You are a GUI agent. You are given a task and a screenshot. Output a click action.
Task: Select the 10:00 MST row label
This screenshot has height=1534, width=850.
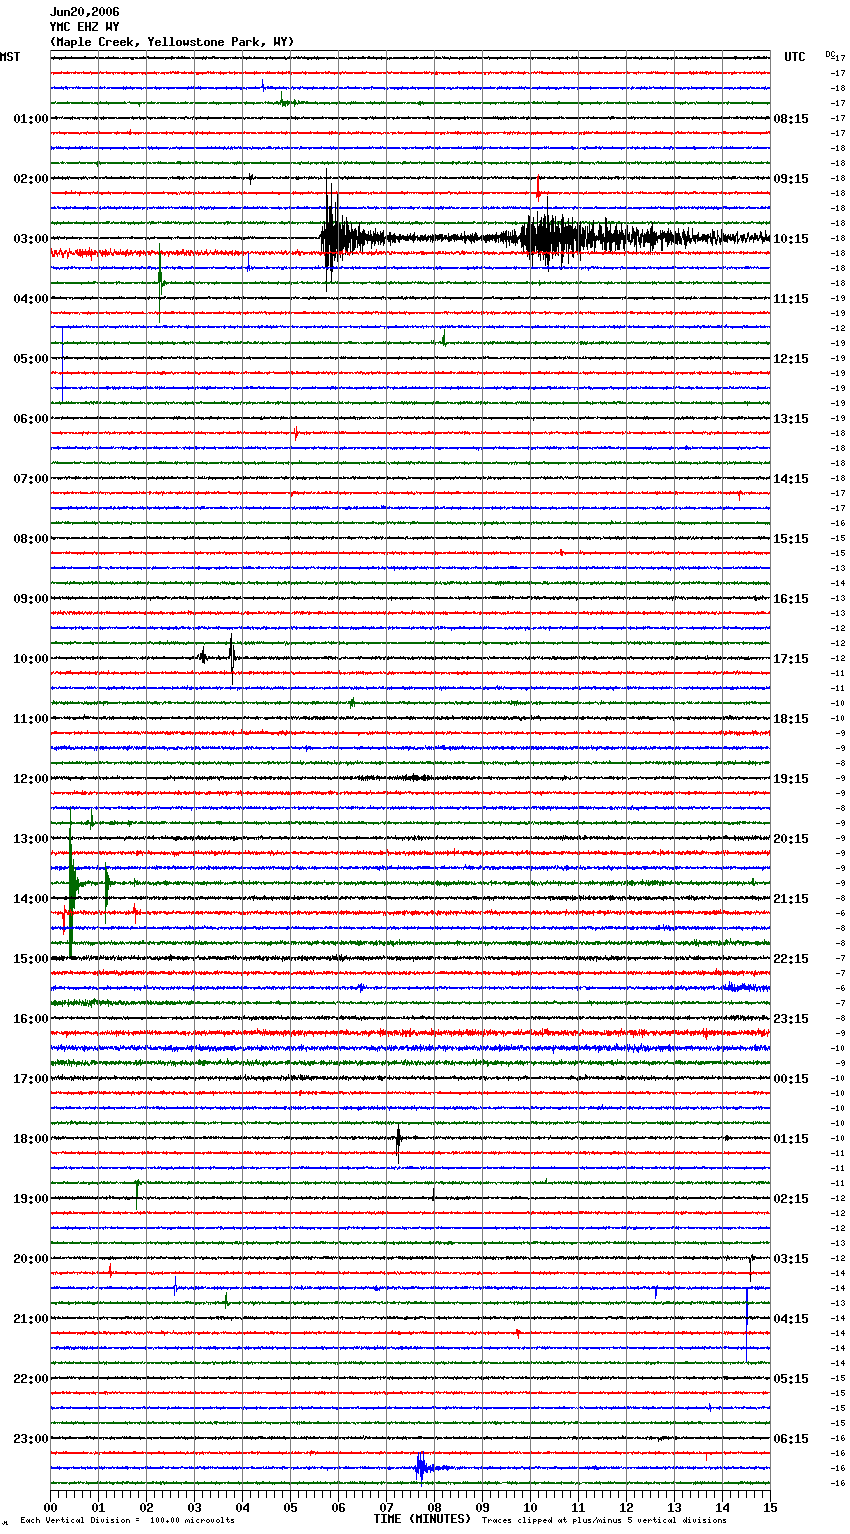point(31,659)
